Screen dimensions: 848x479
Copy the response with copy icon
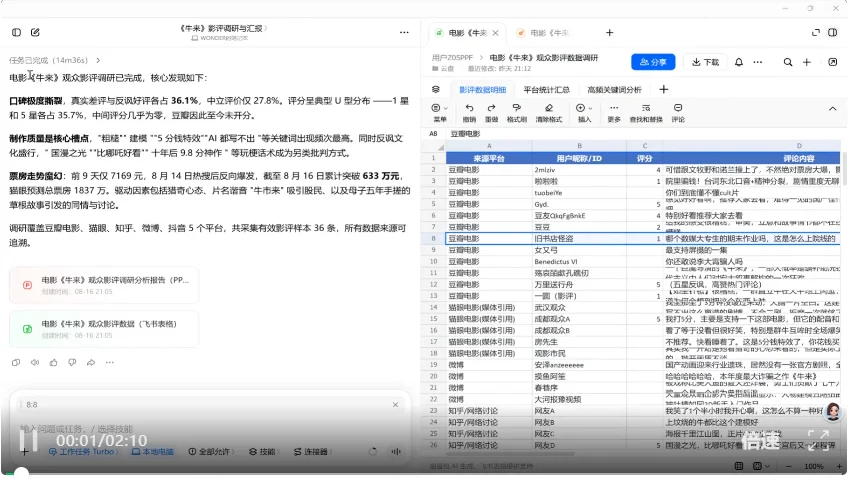pyautogui.click(x=16, y=362)
